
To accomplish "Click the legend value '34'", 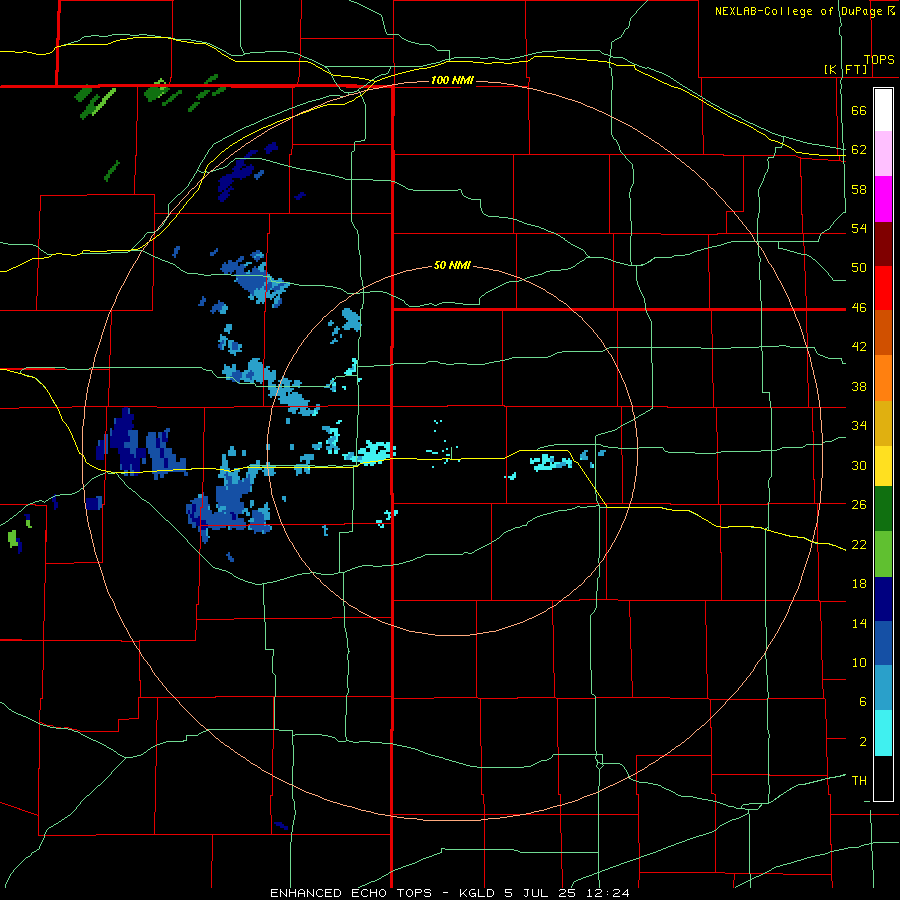I will pos(859,425).
